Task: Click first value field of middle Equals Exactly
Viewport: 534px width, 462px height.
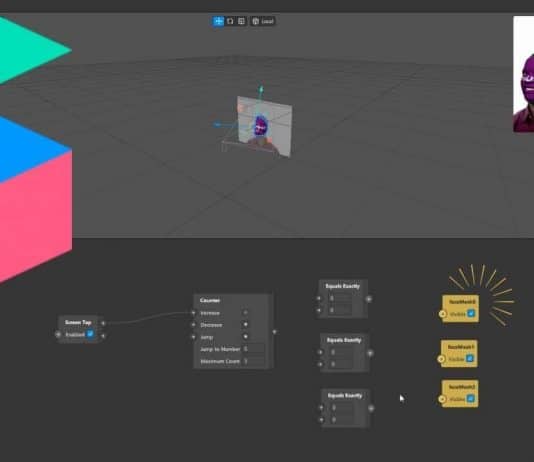Action: (x=341, y=352)
